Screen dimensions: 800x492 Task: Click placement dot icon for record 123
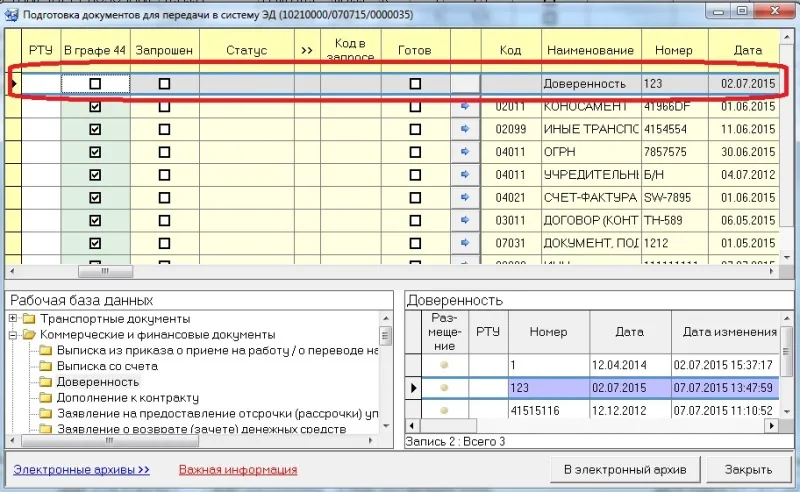[x=444, y=388]
